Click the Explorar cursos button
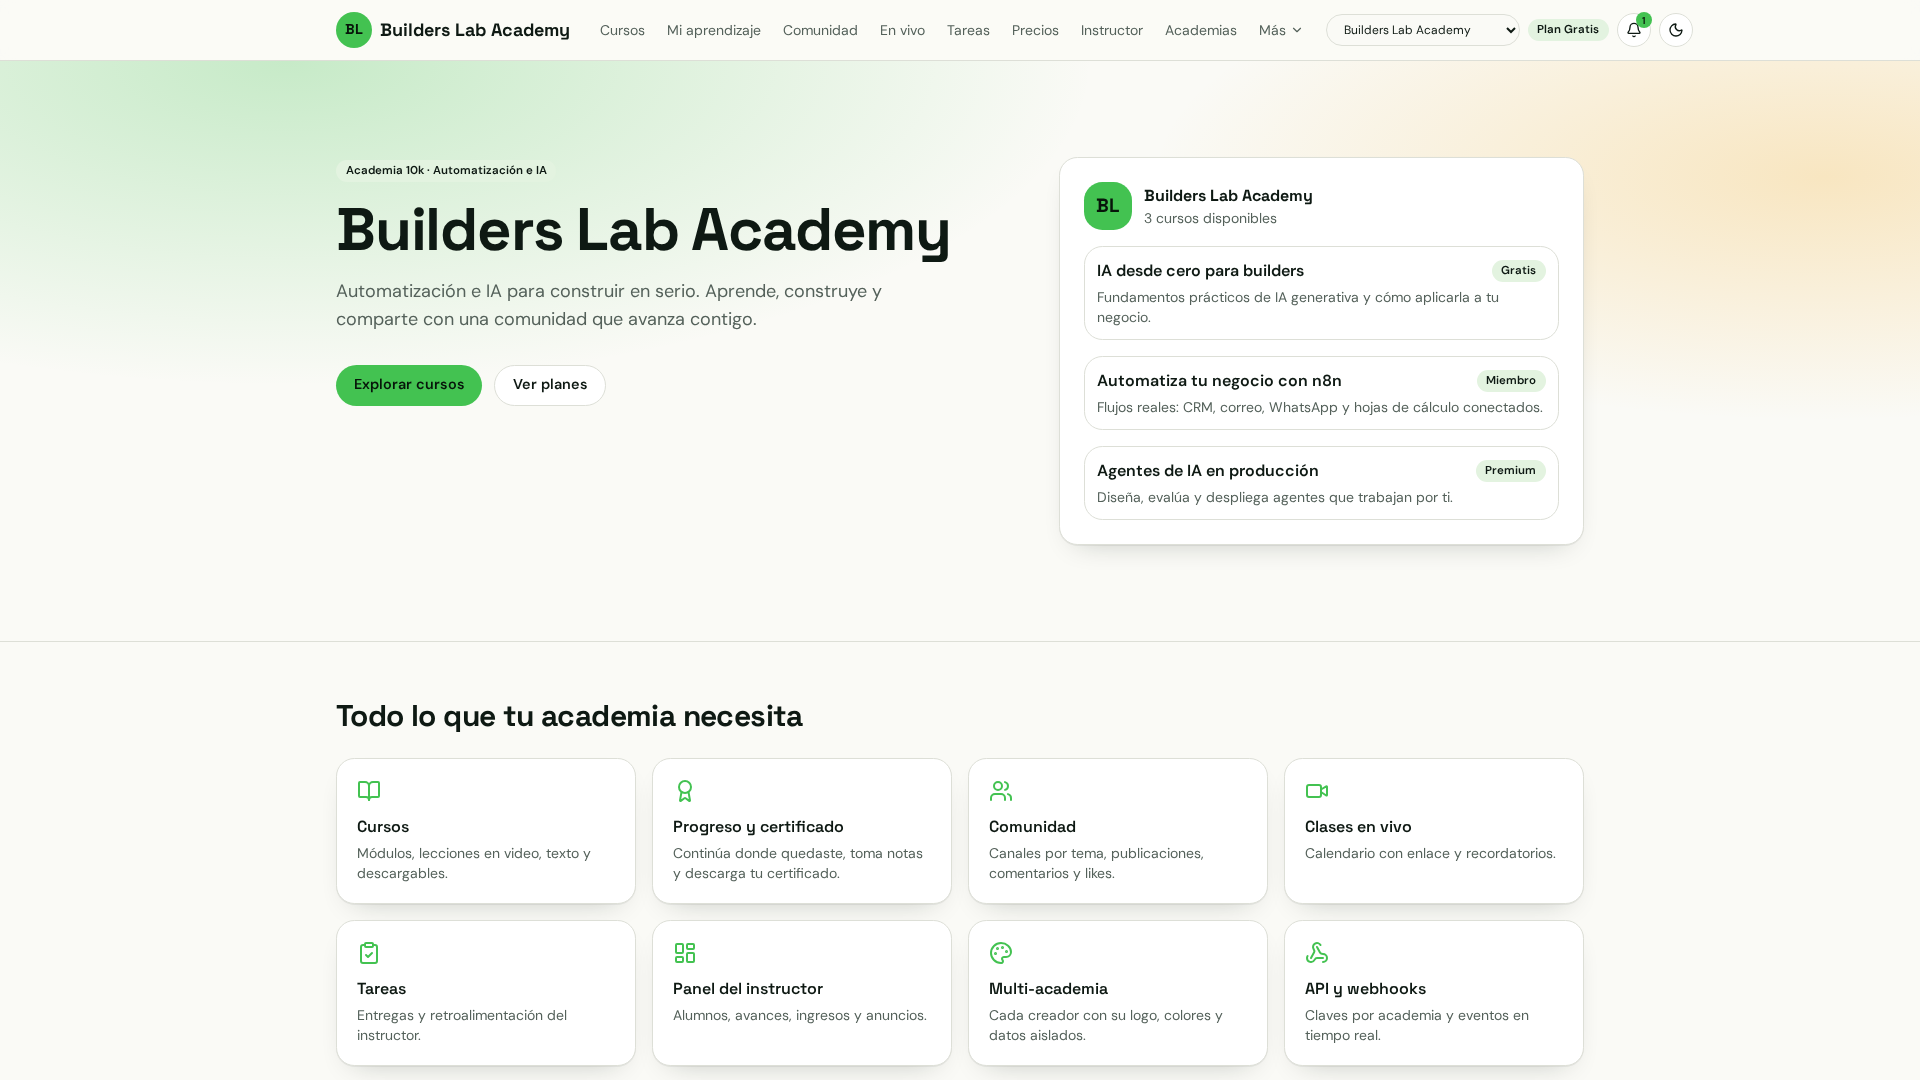1920x1080 pixels. pyautogui.click(x=409, y=385)
